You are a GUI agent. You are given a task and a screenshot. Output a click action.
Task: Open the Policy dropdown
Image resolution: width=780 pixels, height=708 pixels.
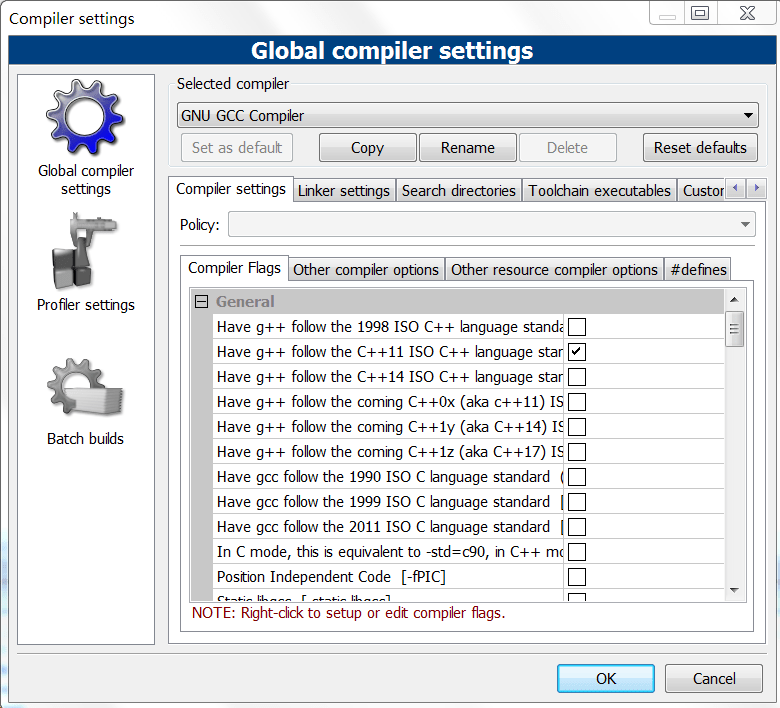click(x=491, y=224)
